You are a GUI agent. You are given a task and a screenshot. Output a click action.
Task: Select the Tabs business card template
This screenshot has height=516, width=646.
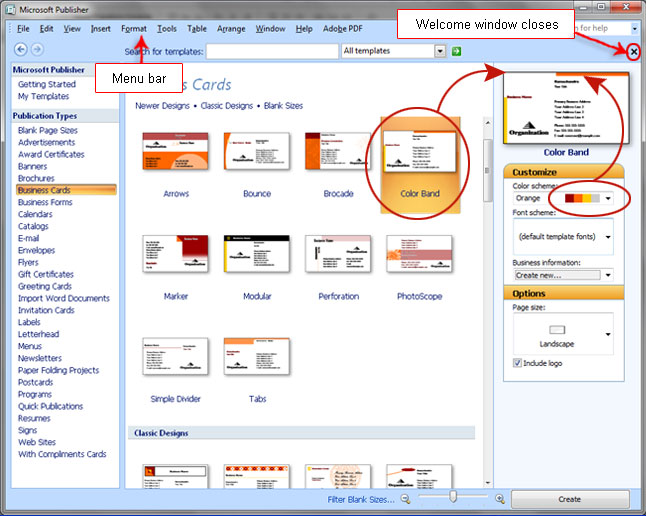(x=257, y=357)
